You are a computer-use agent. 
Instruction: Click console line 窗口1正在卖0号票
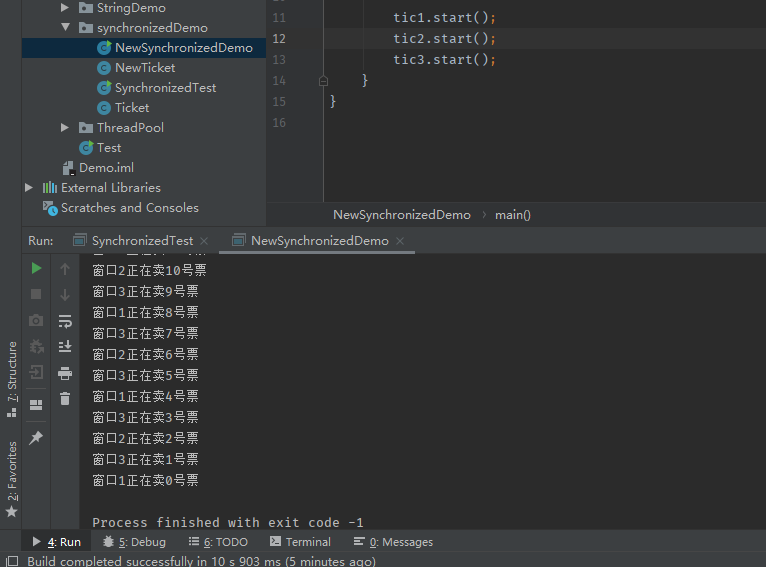[x=146, y=480]
